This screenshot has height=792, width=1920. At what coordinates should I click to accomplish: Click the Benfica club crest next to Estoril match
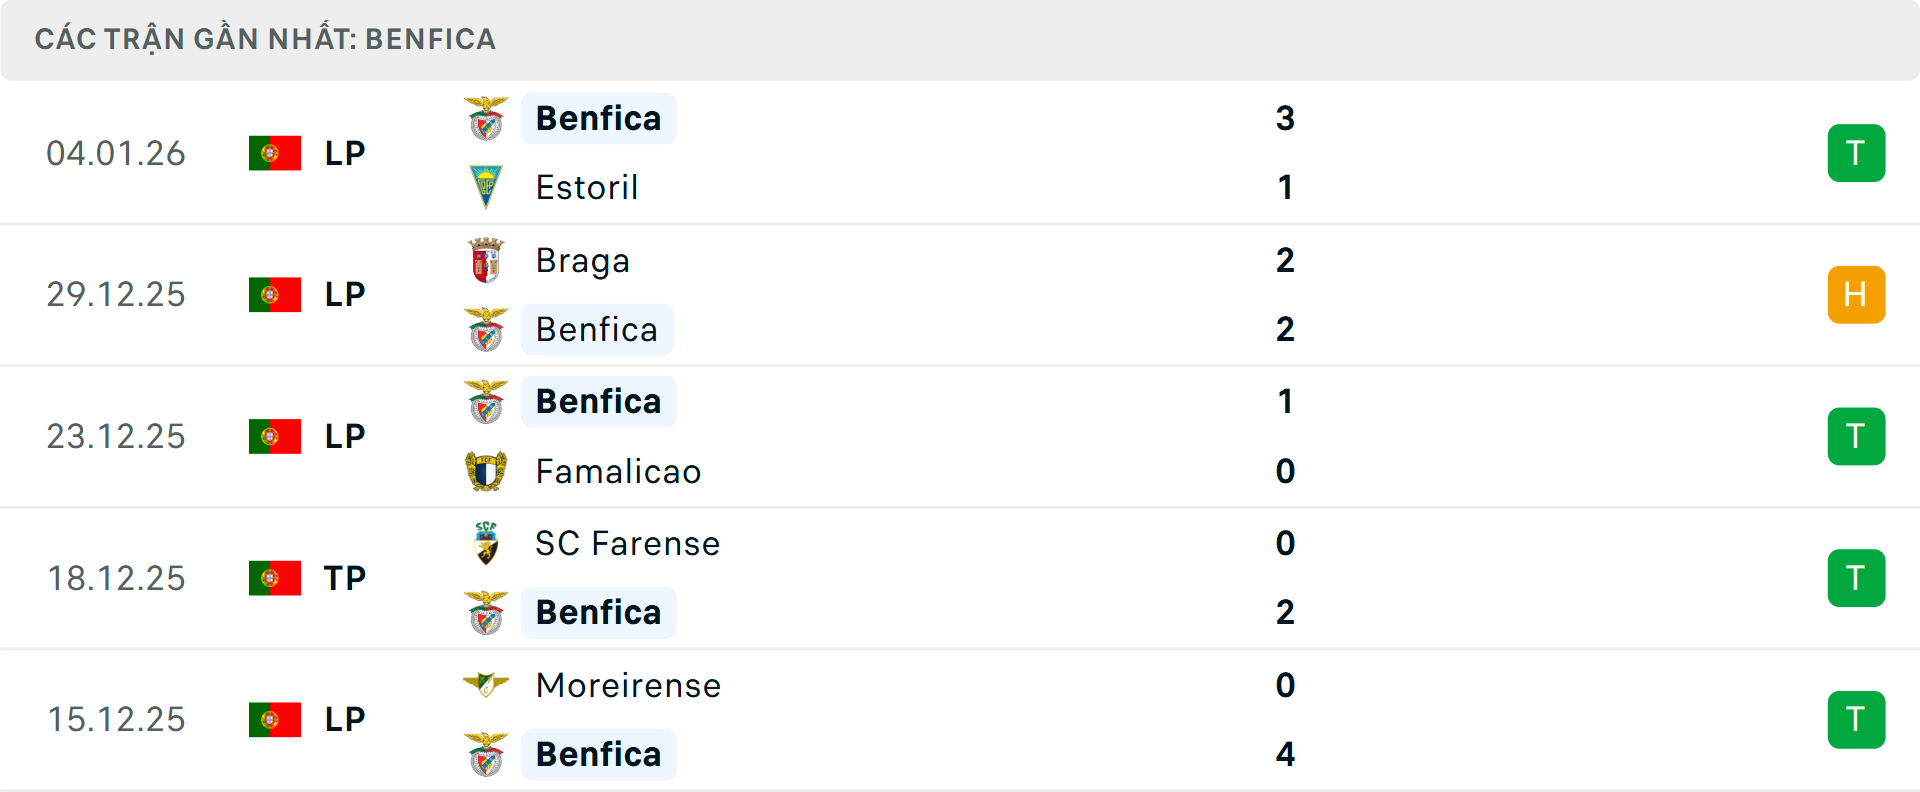coord(486,116)
